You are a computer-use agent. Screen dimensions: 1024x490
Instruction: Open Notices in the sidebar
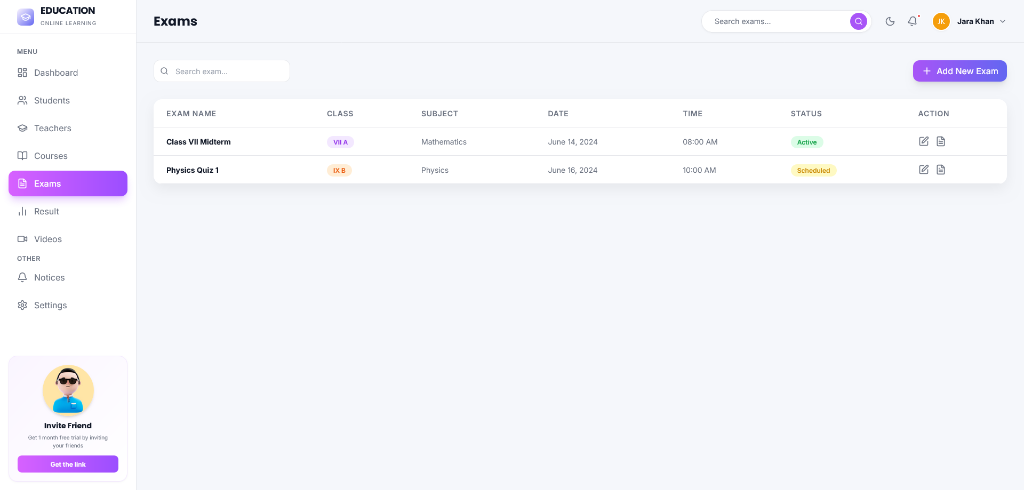pos(49,278)
